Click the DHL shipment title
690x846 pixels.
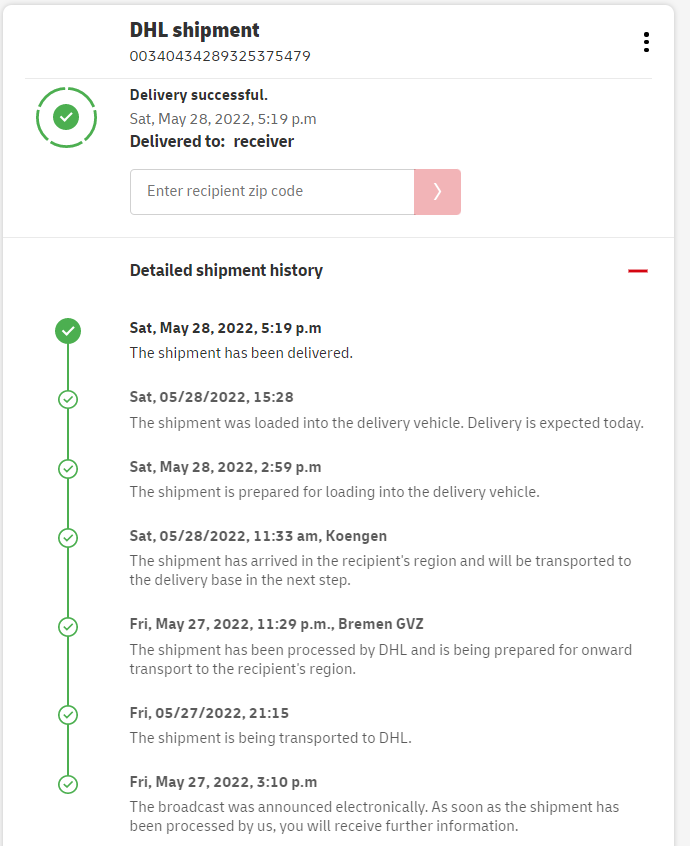tap(194, 30)
